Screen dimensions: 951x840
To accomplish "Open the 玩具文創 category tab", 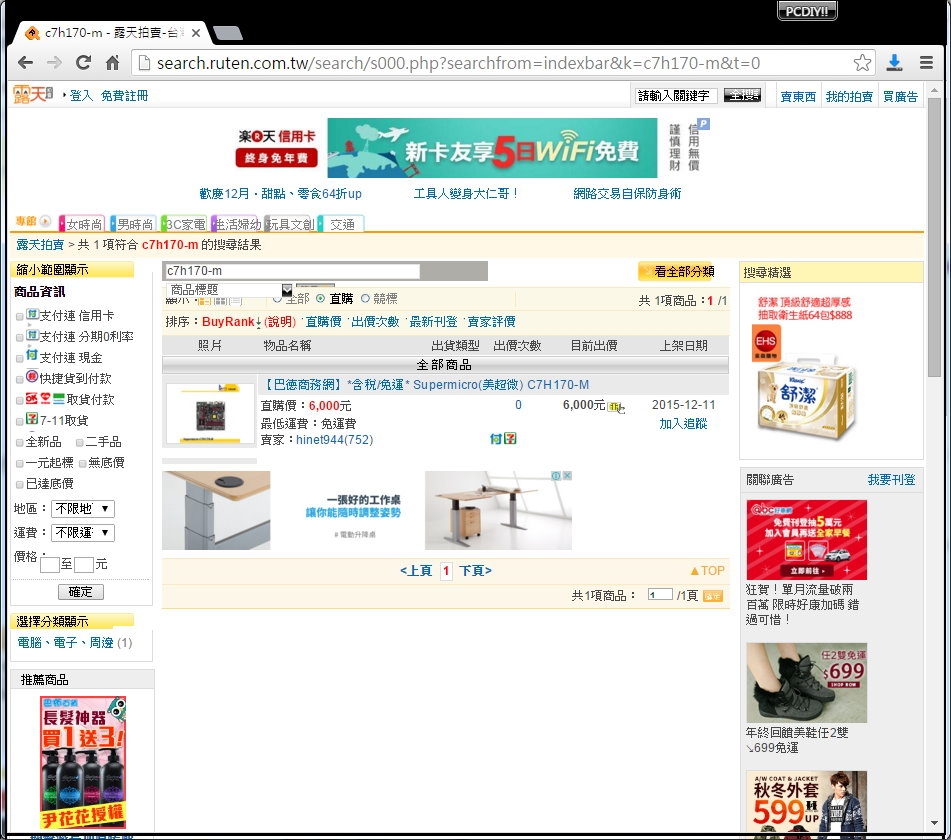I will tap(289, 224).
